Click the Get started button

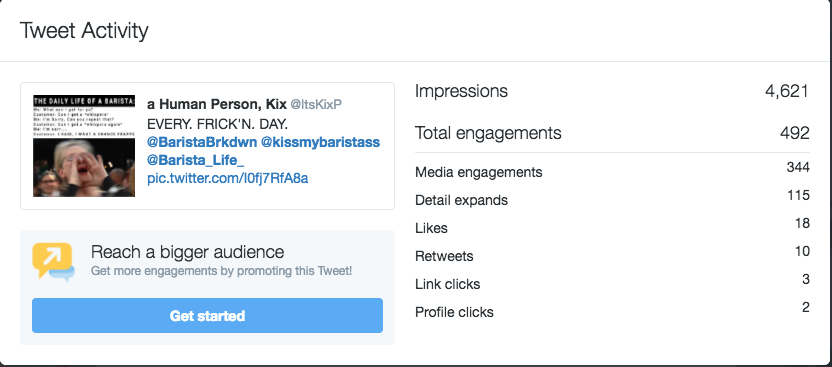207,316
